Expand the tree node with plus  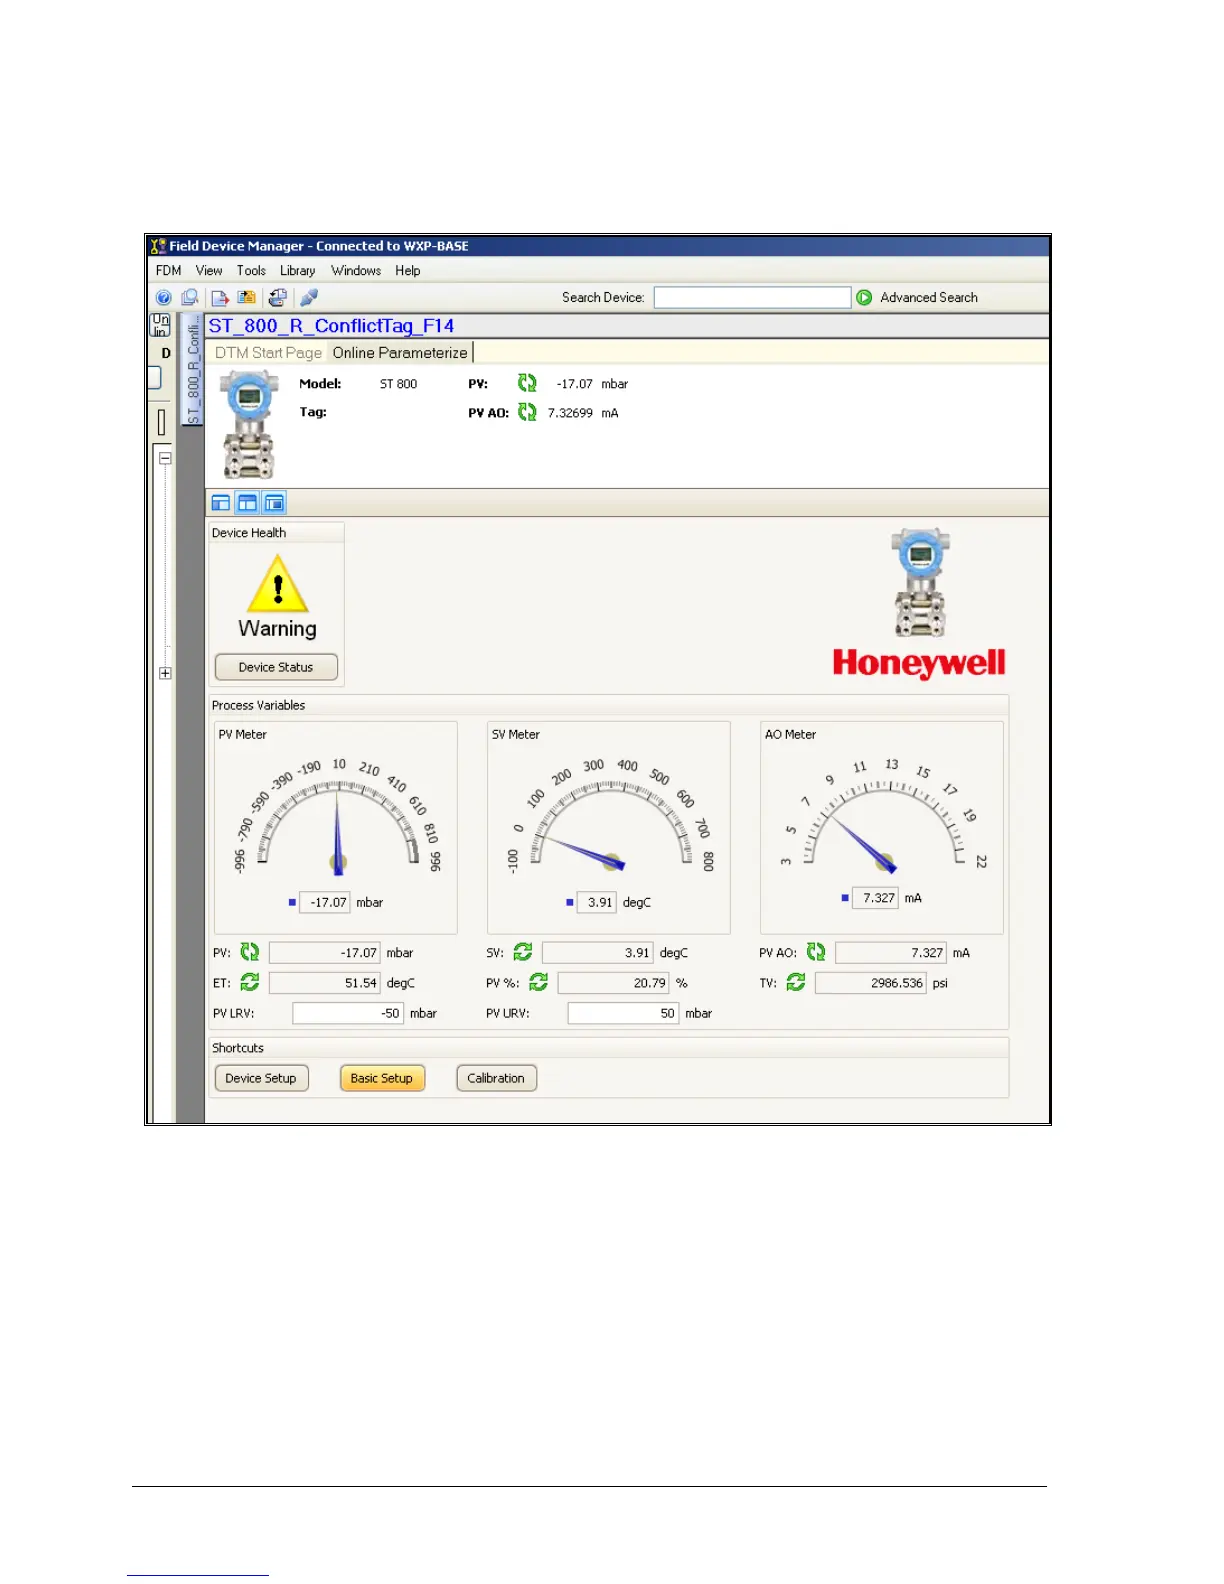pyautogui.click(x=166, y=673)
